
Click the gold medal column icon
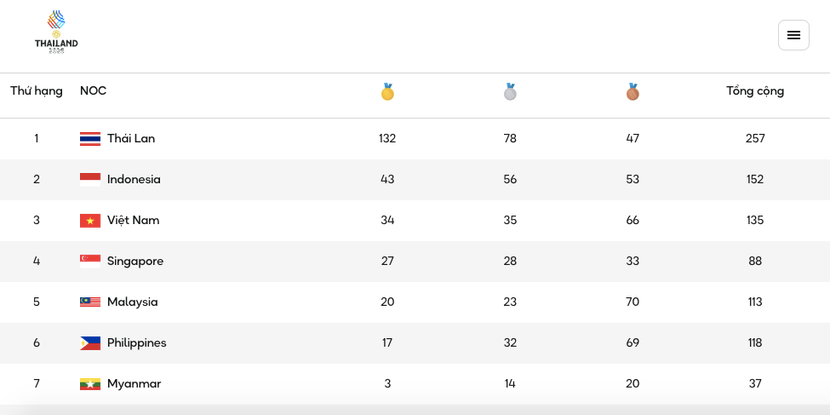click(387, 92)
